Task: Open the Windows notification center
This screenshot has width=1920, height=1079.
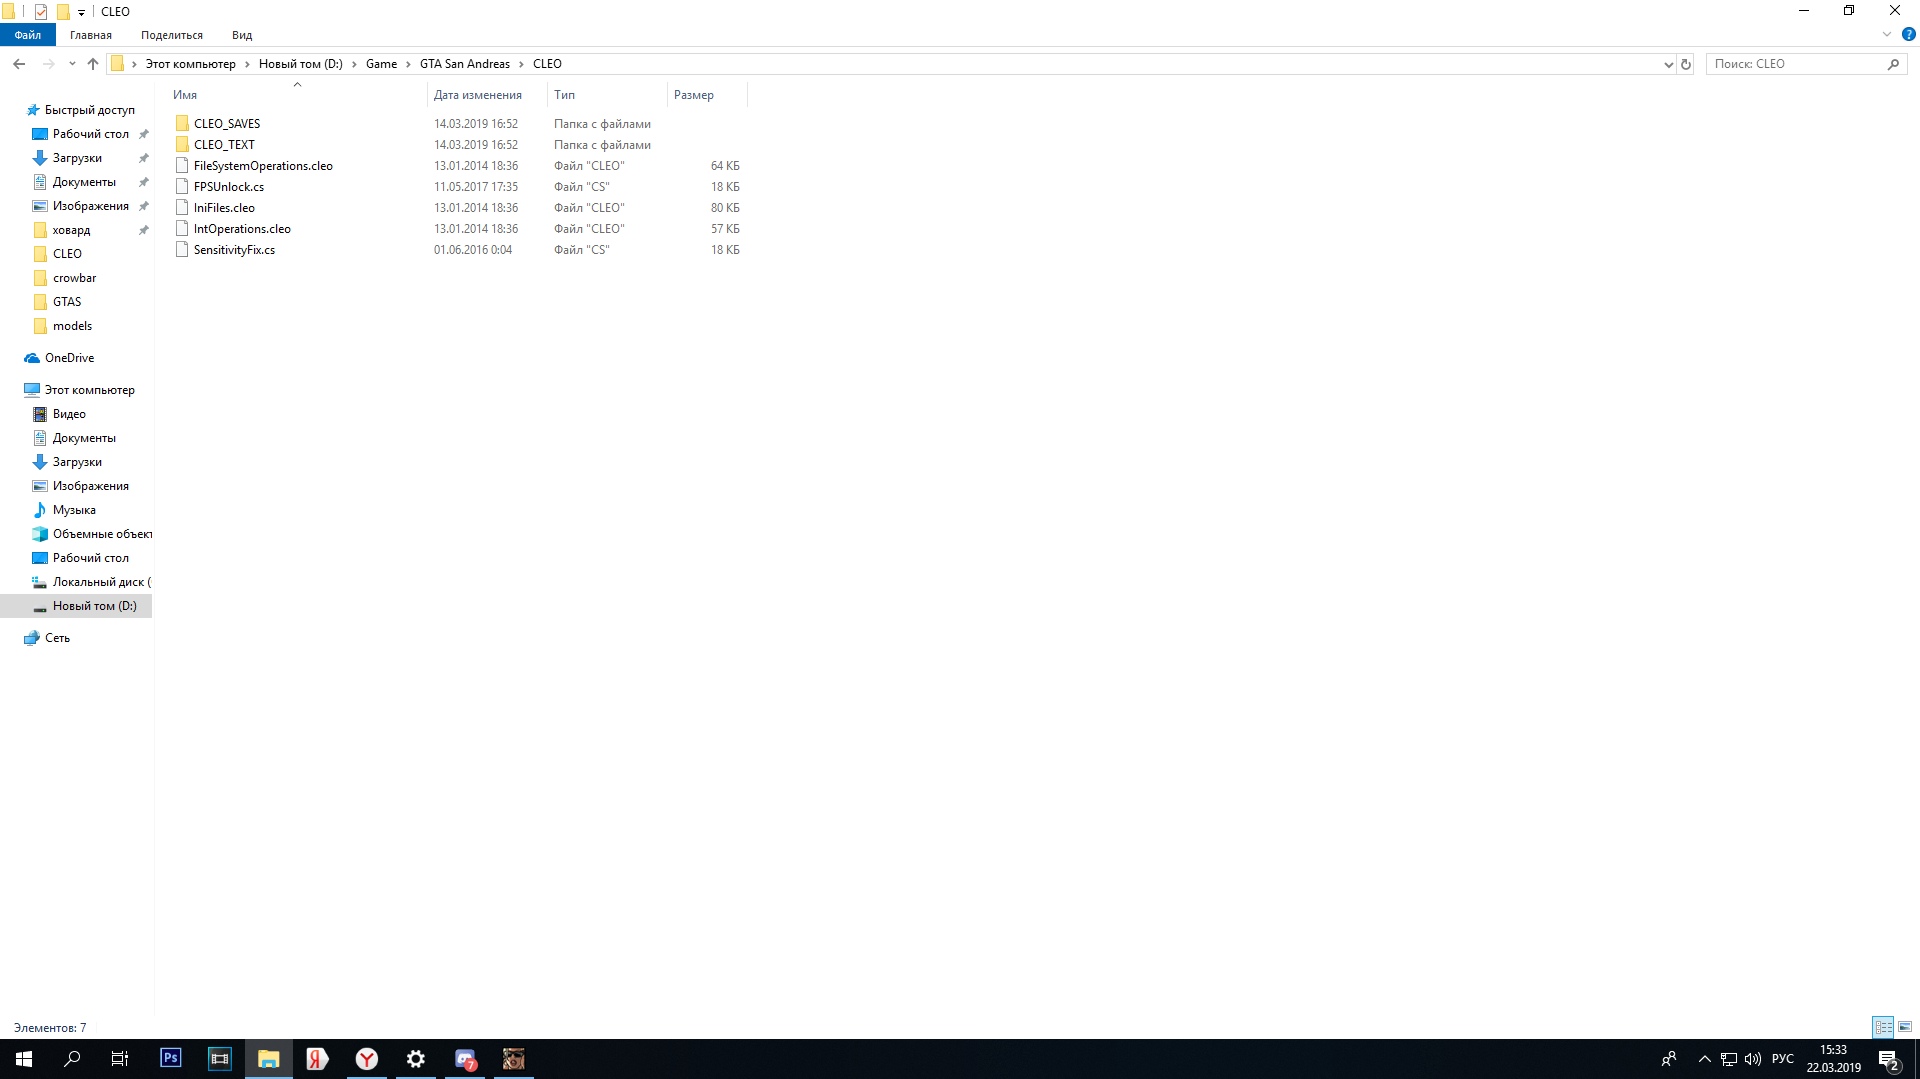Action: point(1888,1059)
